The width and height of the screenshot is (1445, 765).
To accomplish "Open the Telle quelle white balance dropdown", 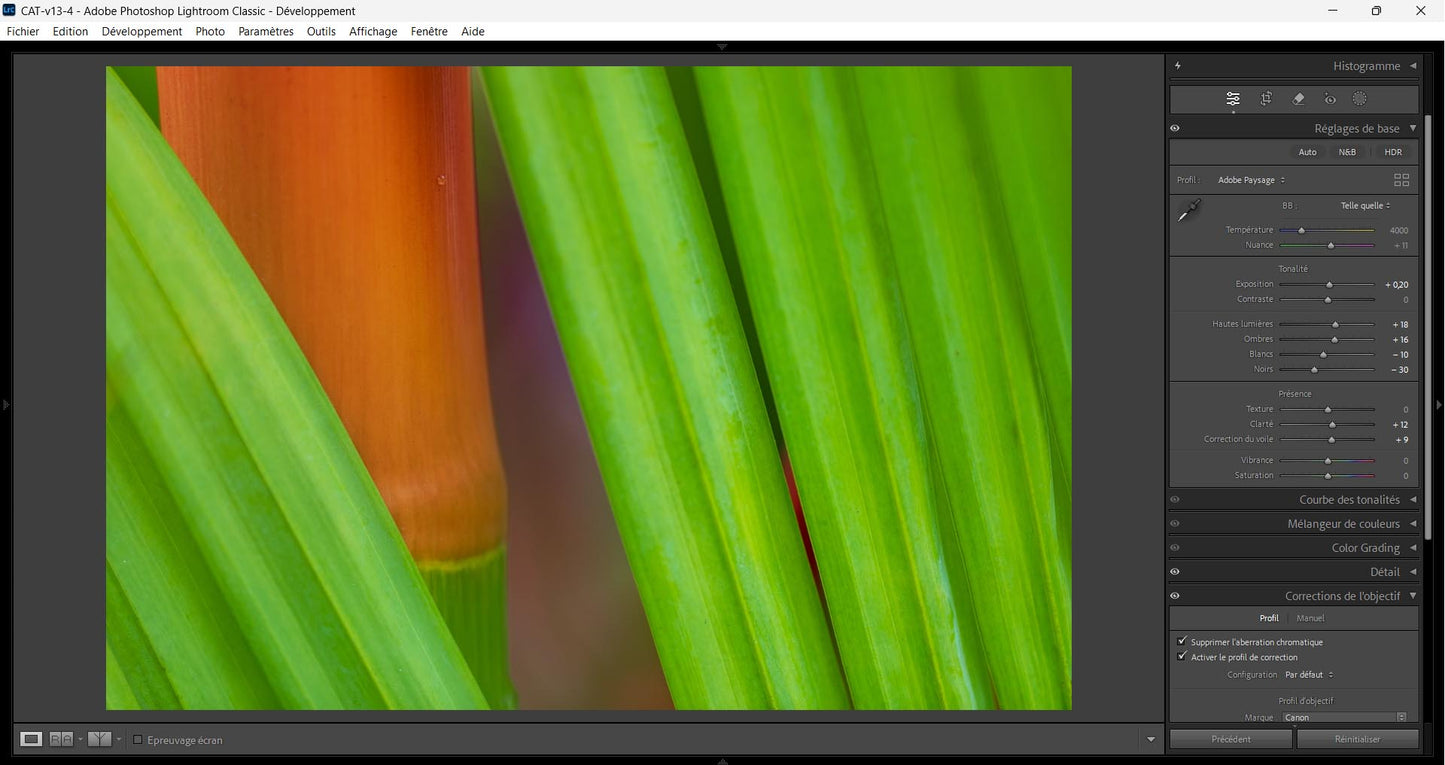I will click(1363, 205).
